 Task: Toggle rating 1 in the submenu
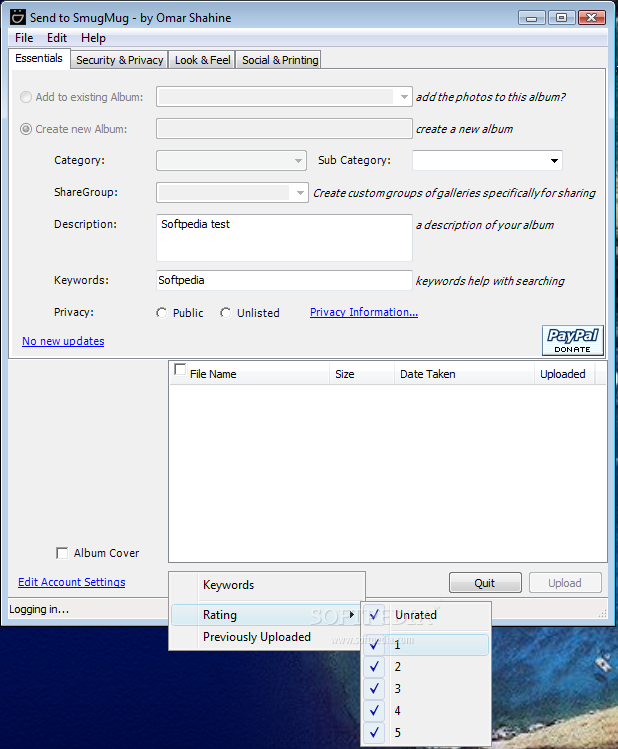pos(426,645)
